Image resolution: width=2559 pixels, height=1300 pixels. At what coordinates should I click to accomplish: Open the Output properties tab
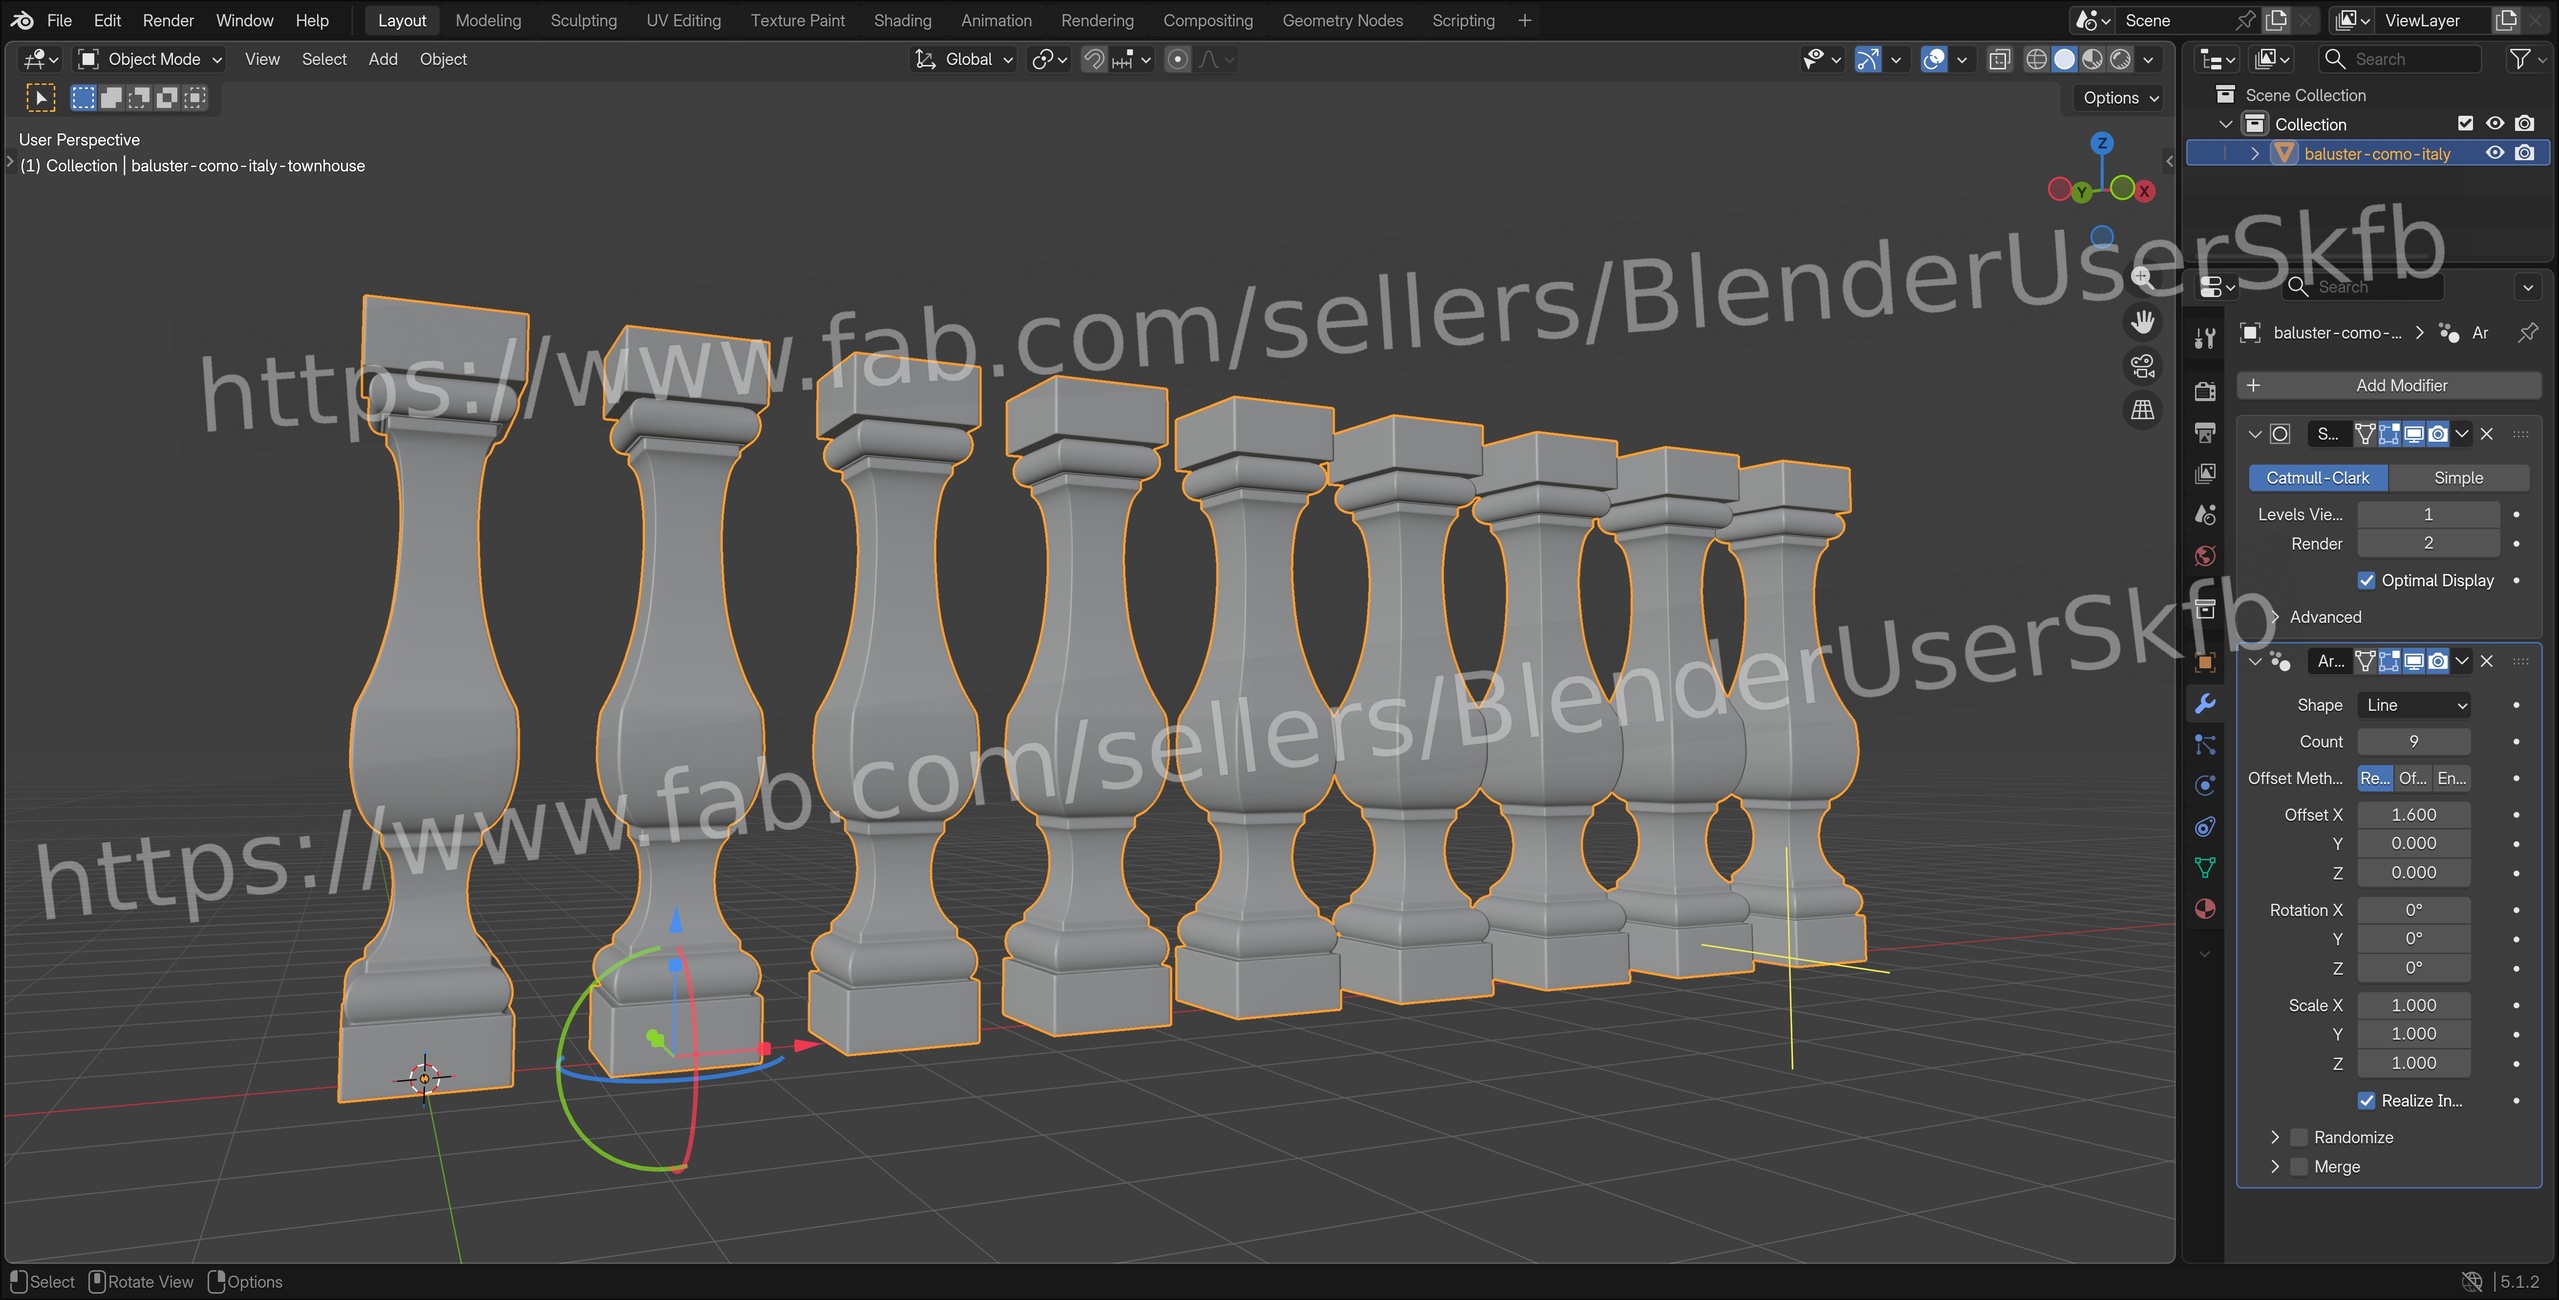pos(2205,432)
